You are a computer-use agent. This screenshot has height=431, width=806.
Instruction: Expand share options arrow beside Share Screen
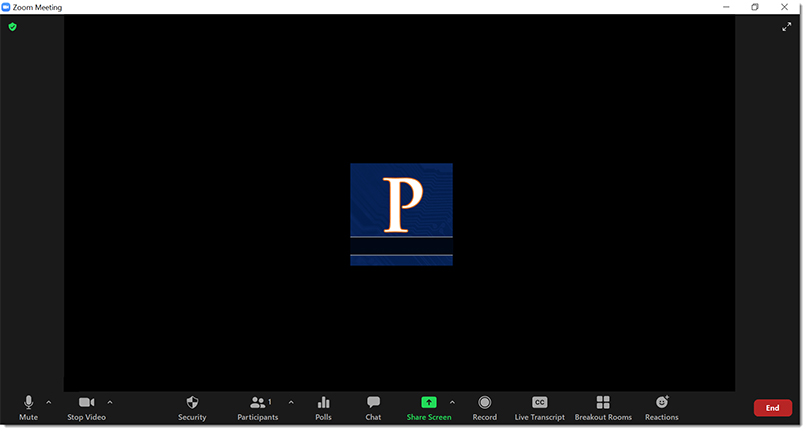point(452,402)
